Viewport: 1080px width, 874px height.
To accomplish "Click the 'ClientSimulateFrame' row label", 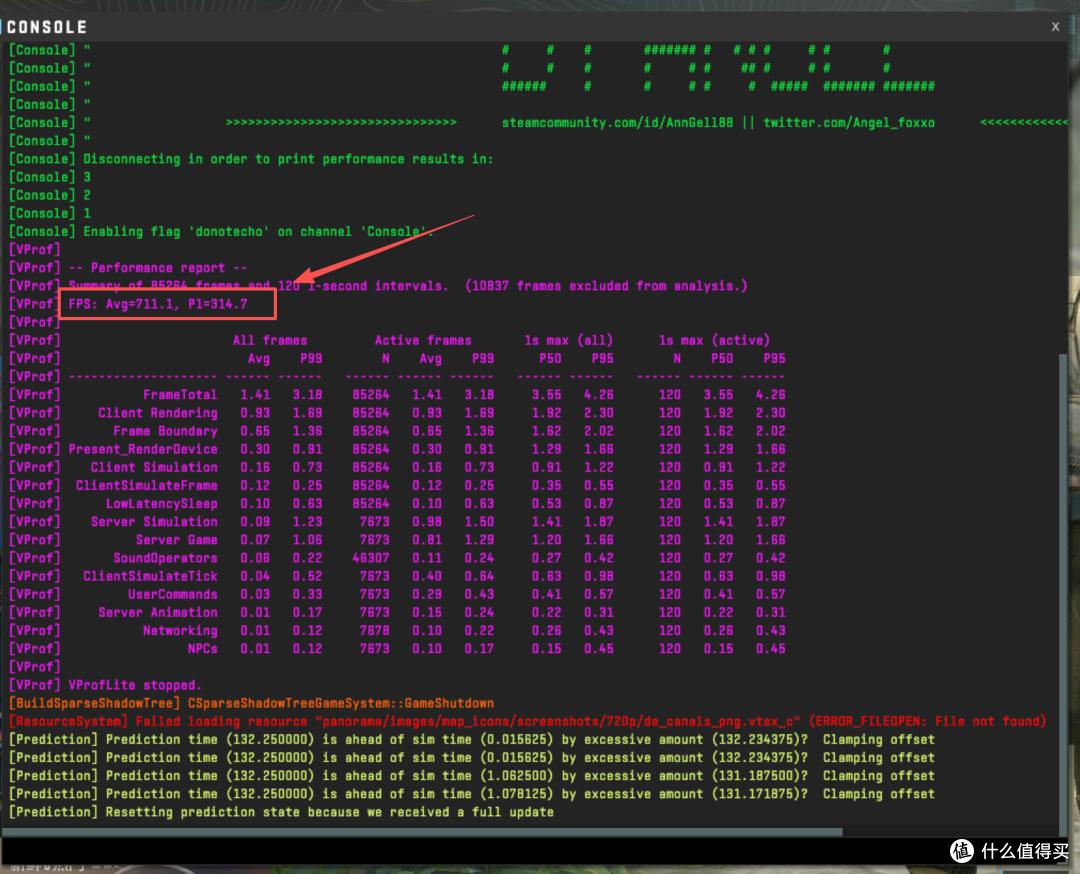I will click(x=147, y=486).
